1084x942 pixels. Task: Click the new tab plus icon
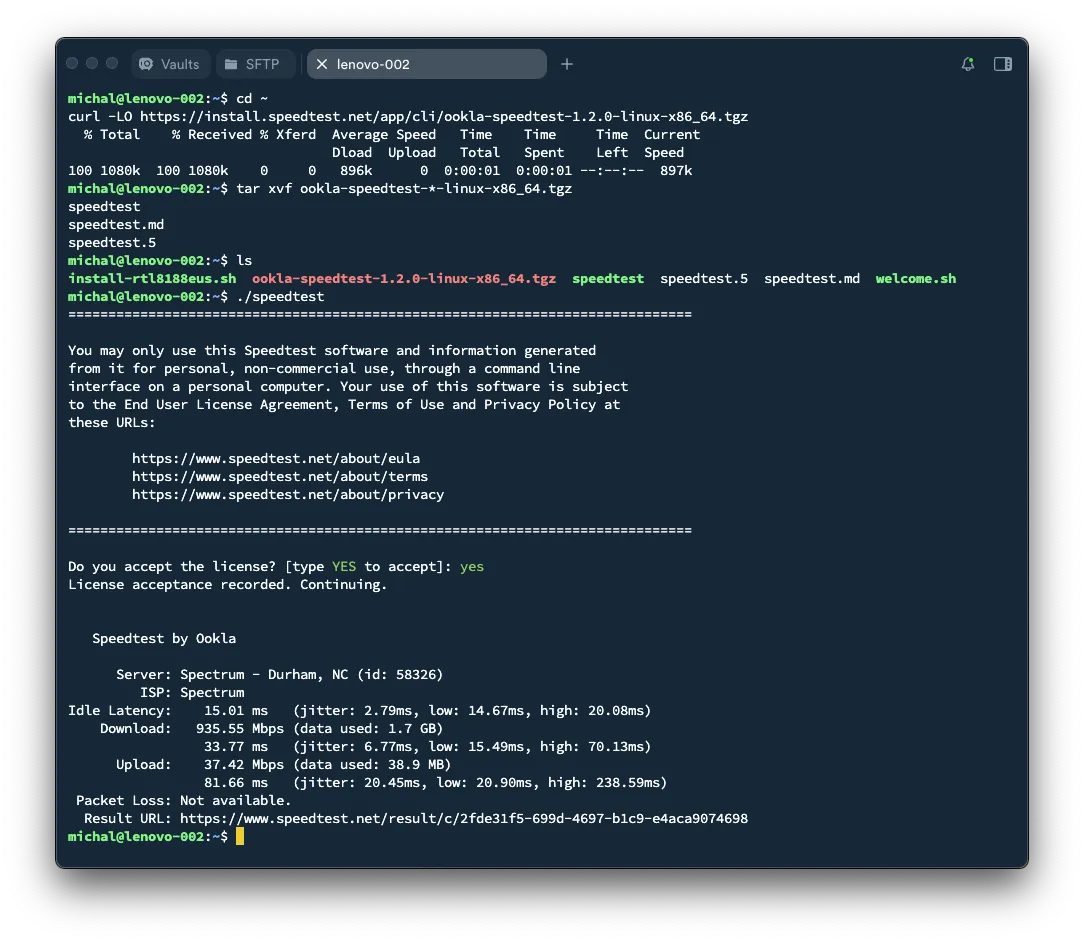pyautogui.click(x=566, y=64)
